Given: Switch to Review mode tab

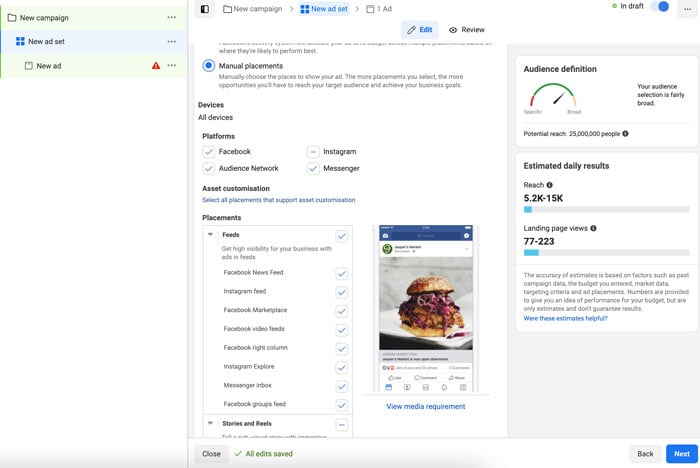Looking at the screenshot, I should [467, 30].
